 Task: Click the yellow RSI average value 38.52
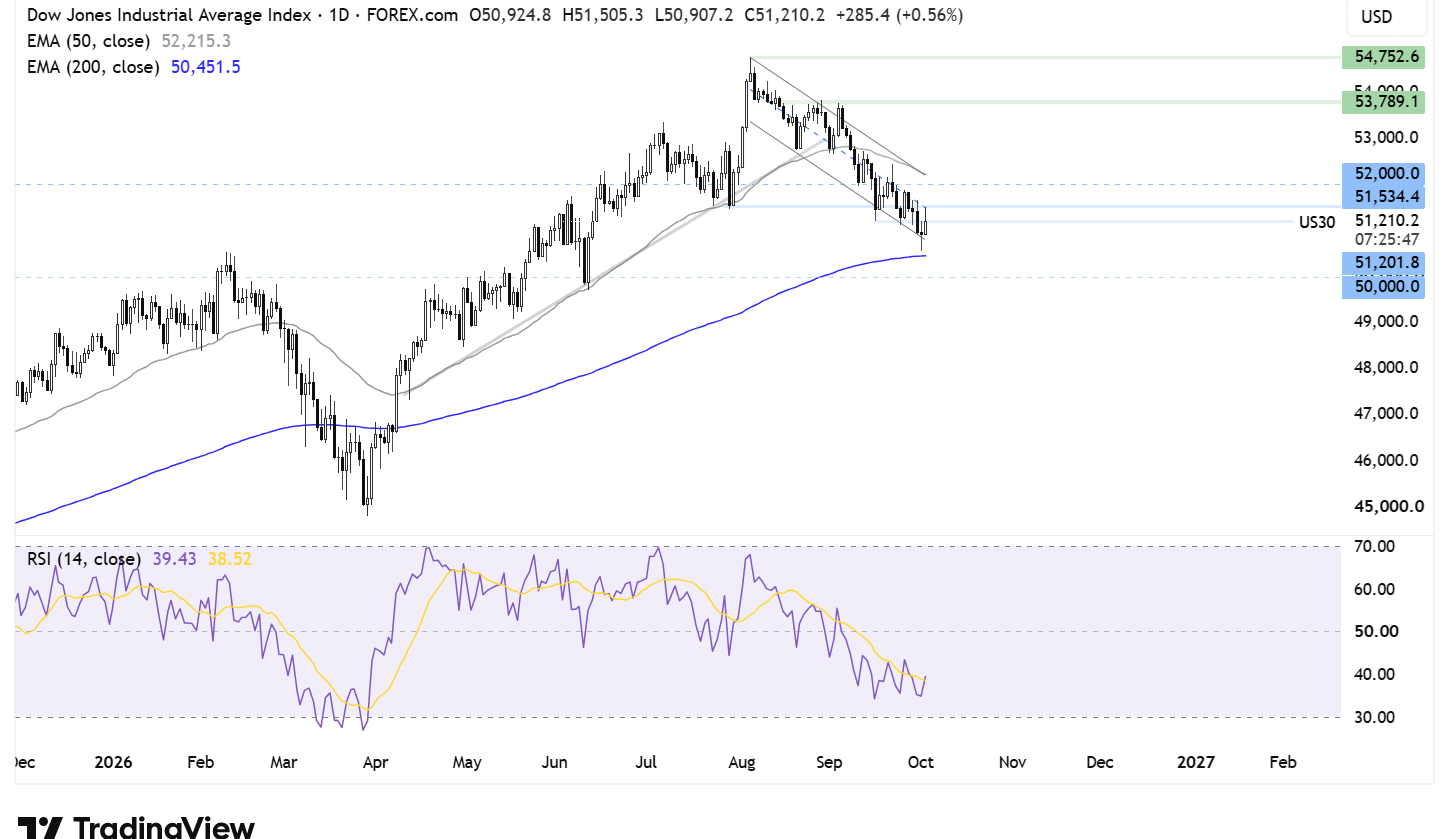[x=229, y=559]
